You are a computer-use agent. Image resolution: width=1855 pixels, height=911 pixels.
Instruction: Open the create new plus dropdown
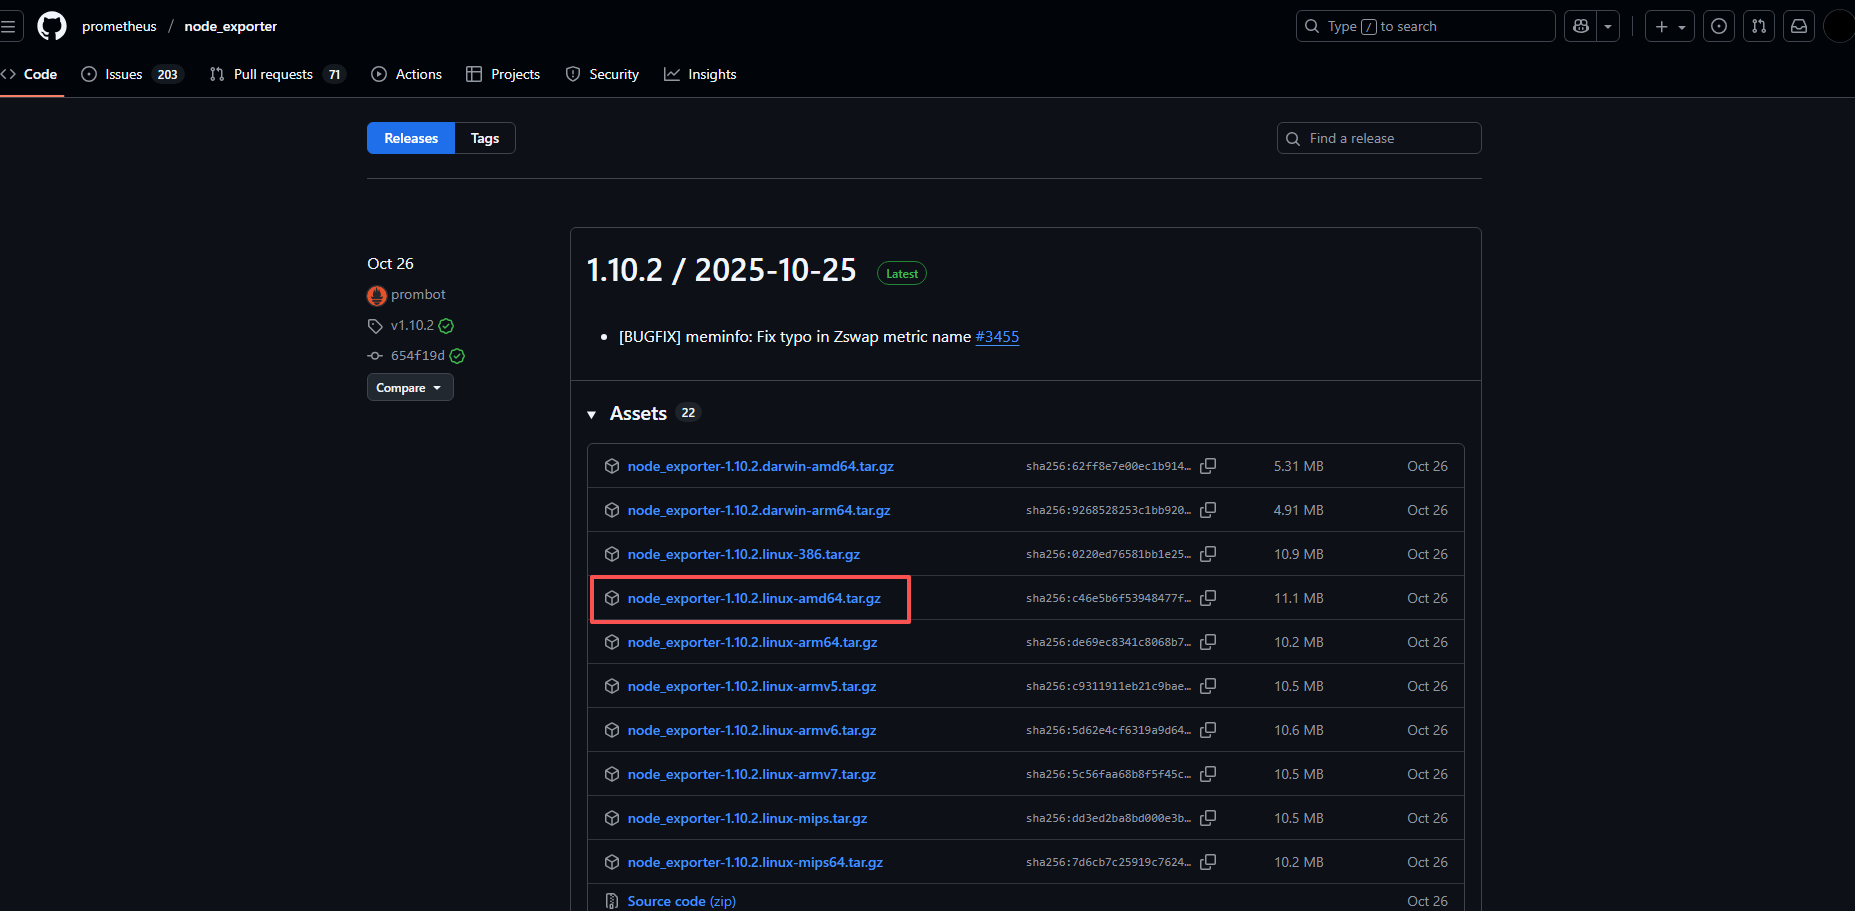pos(1669,26)
